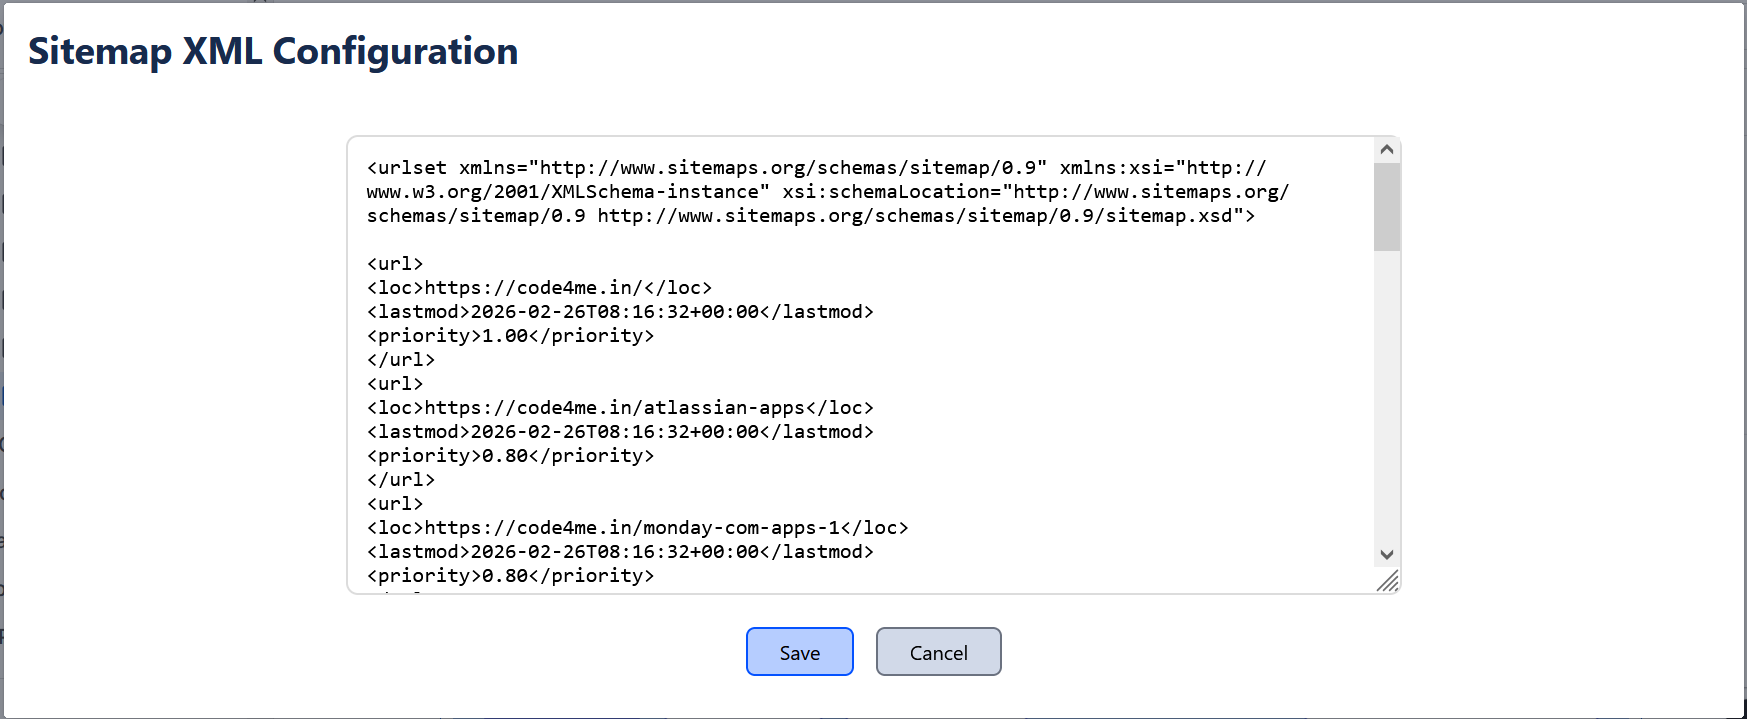Click the scrollbar down arrow
The height and width of the screenshot is (719, 1747).
(1386, 553)
